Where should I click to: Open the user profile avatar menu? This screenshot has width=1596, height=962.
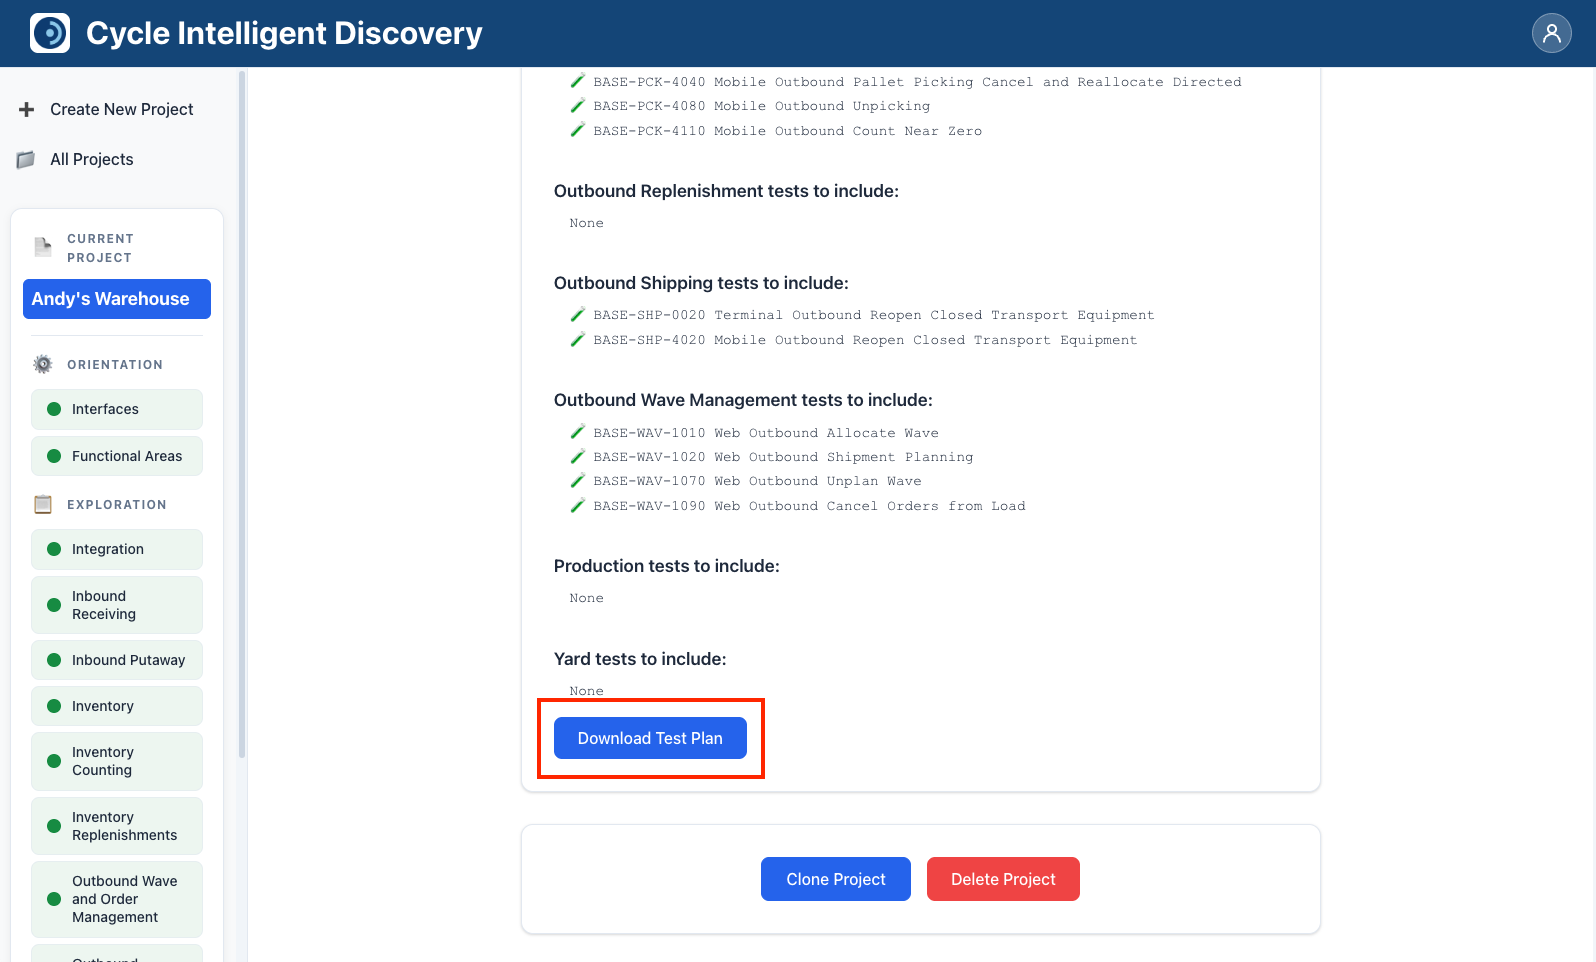tap(1551, 33)
